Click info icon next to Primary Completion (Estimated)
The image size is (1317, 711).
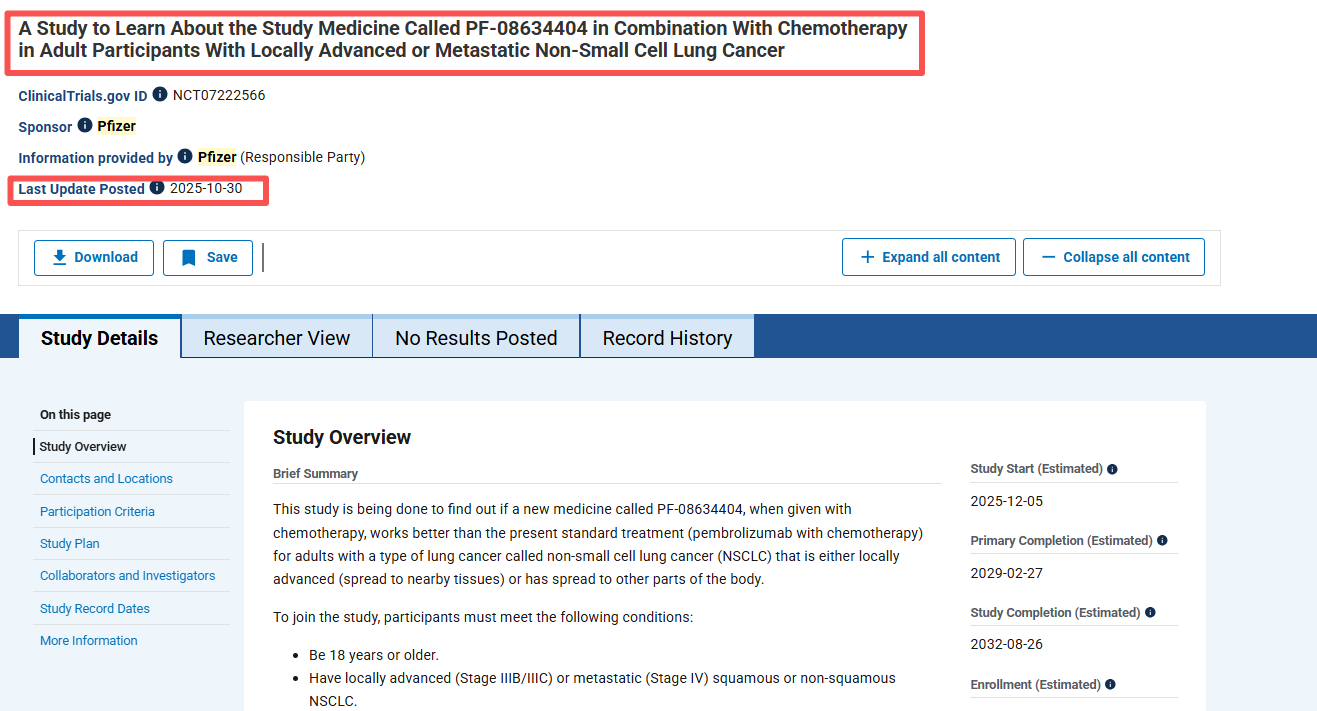click(1161, 541)
